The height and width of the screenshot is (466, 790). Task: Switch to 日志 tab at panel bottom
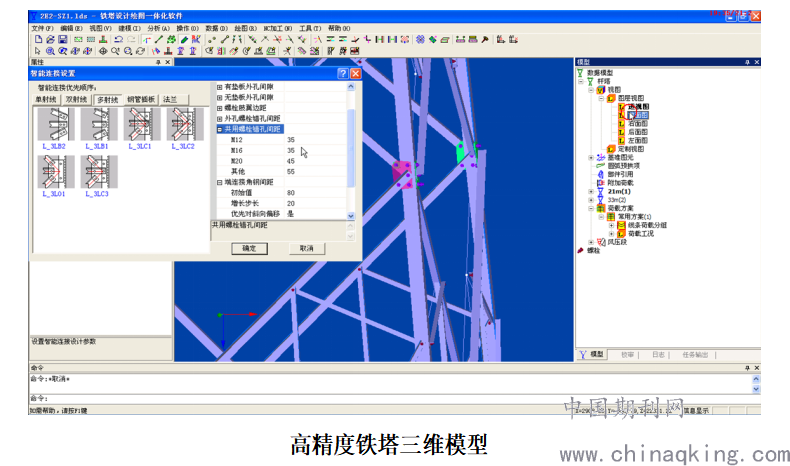pos(658,355)
